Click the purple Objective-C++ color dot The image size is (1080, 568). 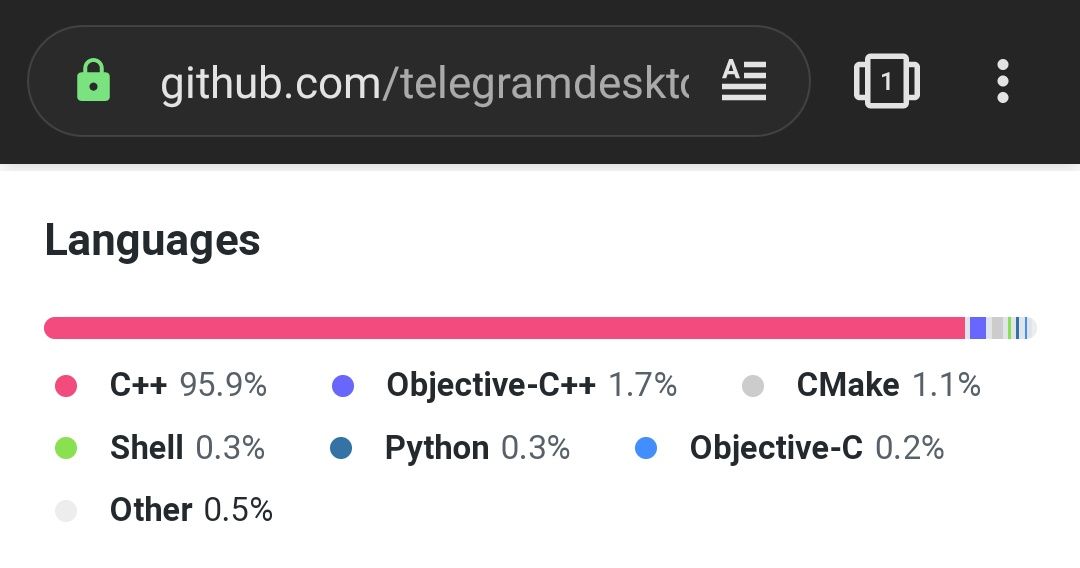pos(343,386)
